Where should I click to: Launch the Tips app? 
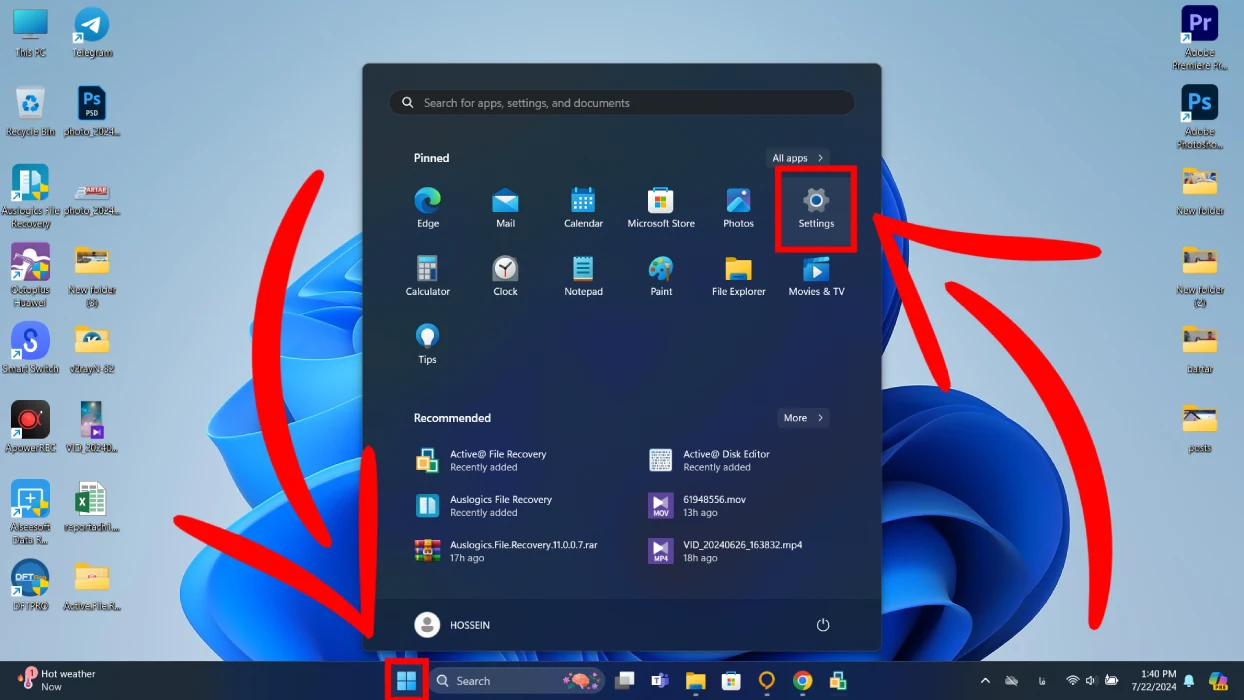(427, 343)
